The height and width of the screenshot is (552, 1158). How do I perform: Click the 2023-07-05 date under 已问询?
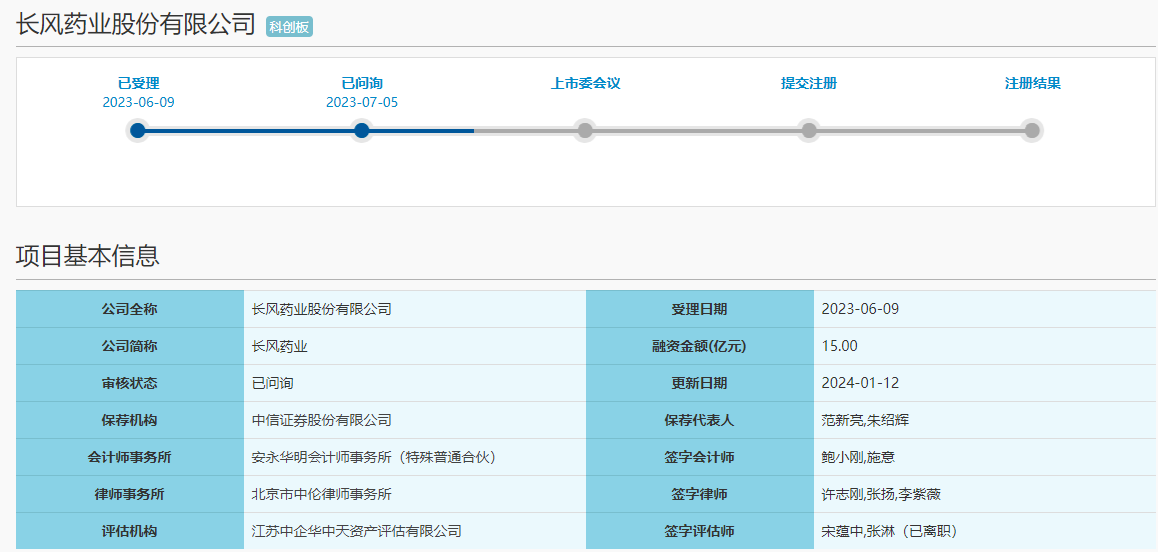pos(362,102)
